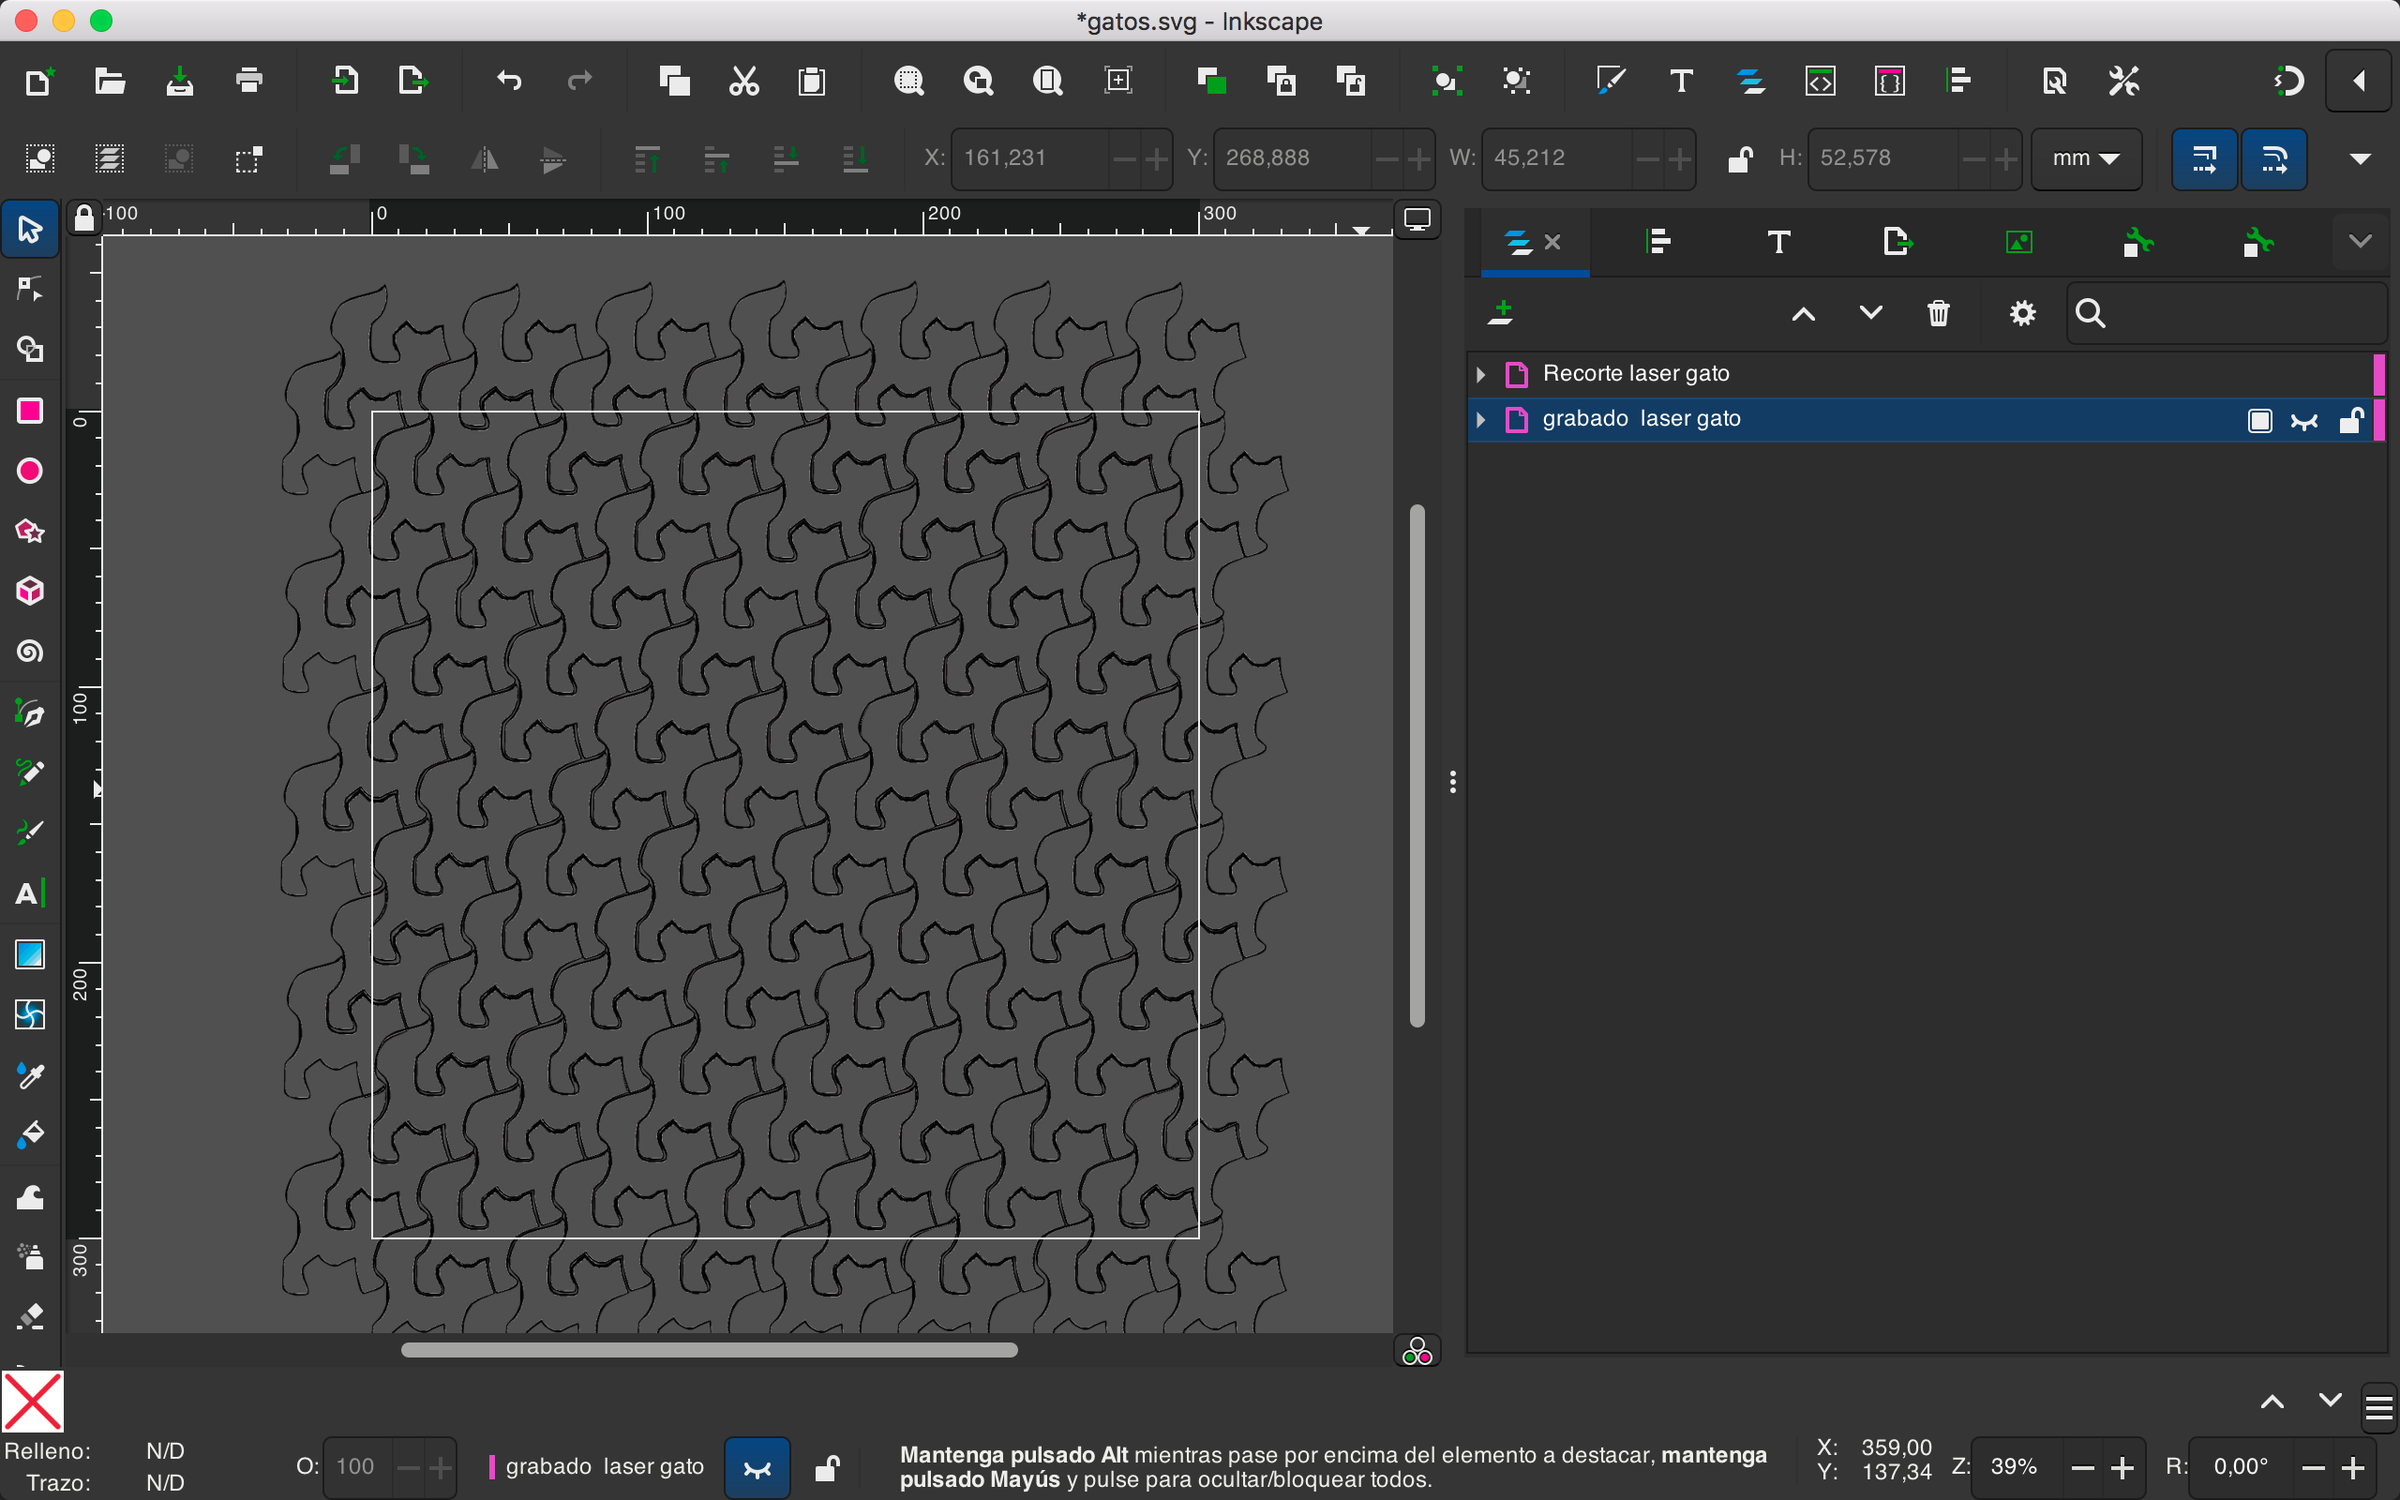Switch to first green Preferences tab

tap(2138, 242)
